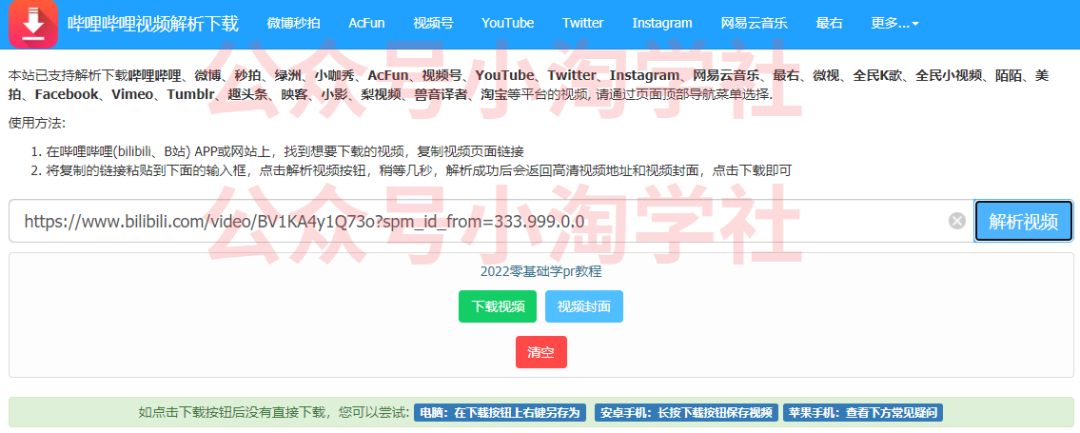Click the red 清空 button
Viewport: 1080px width, 433px height.
pos(541,352)
